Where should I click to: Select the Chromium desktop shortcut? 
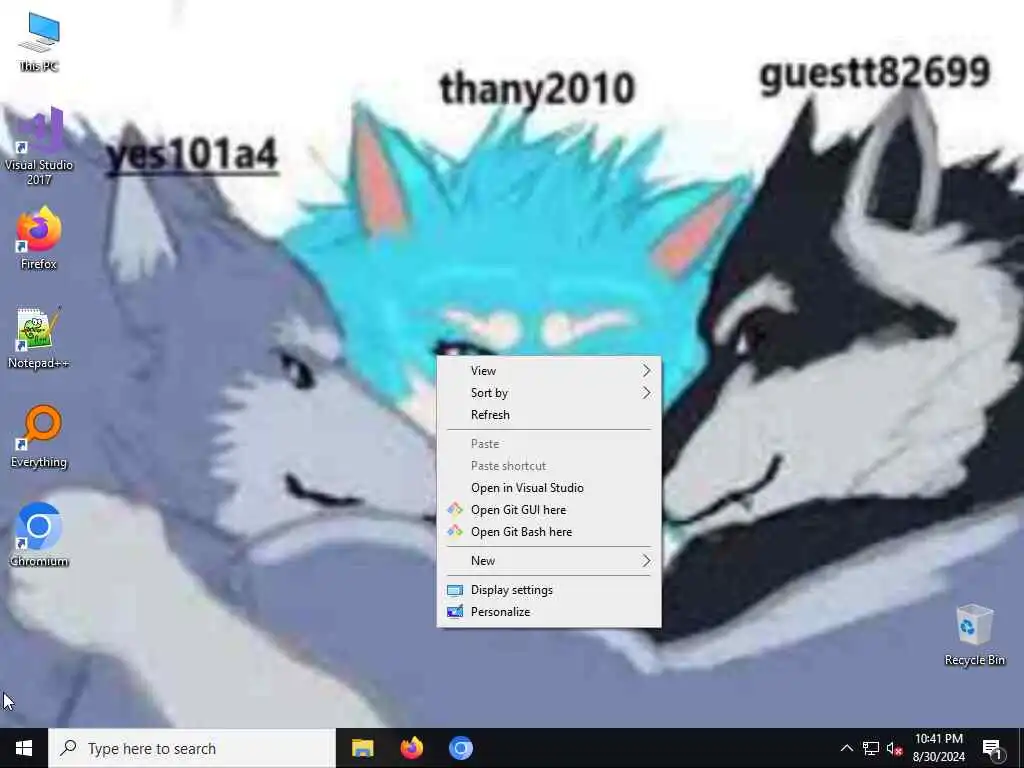click(39, 535)
